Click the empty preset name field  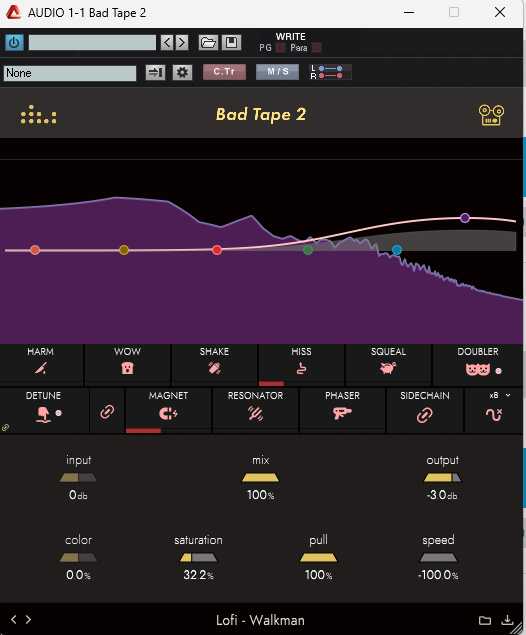tap(92, 43)
